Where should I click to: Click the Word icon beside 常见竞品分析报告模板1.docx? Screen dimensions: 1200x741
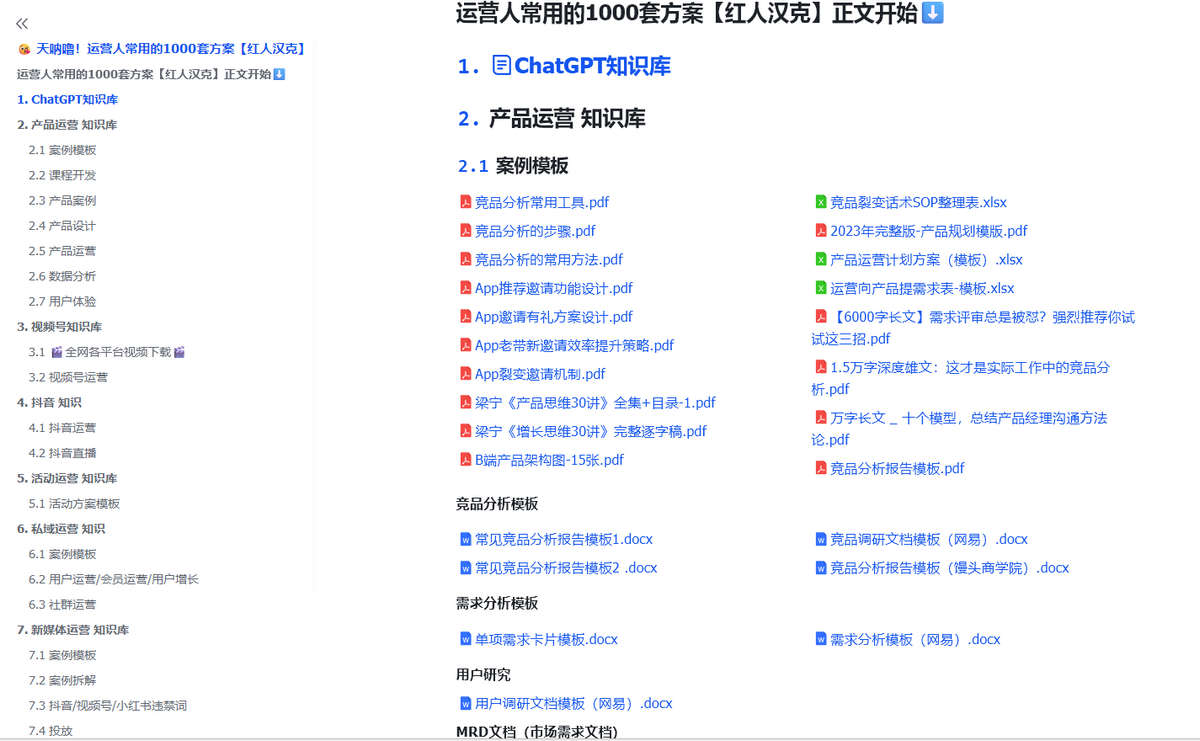[465, 539]
